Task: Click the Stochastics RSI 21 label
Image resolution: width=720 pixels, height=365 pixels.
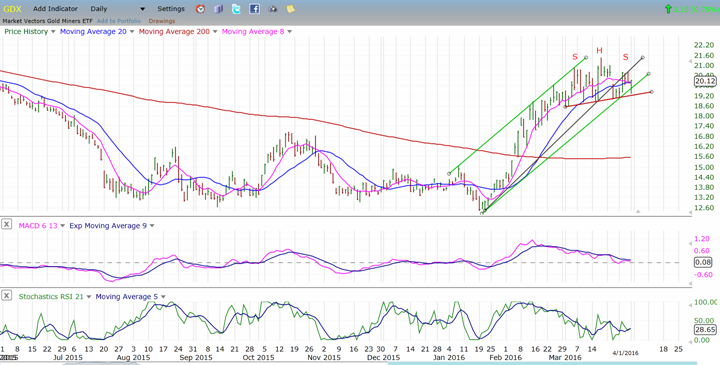Action: [x=51, y=297]
